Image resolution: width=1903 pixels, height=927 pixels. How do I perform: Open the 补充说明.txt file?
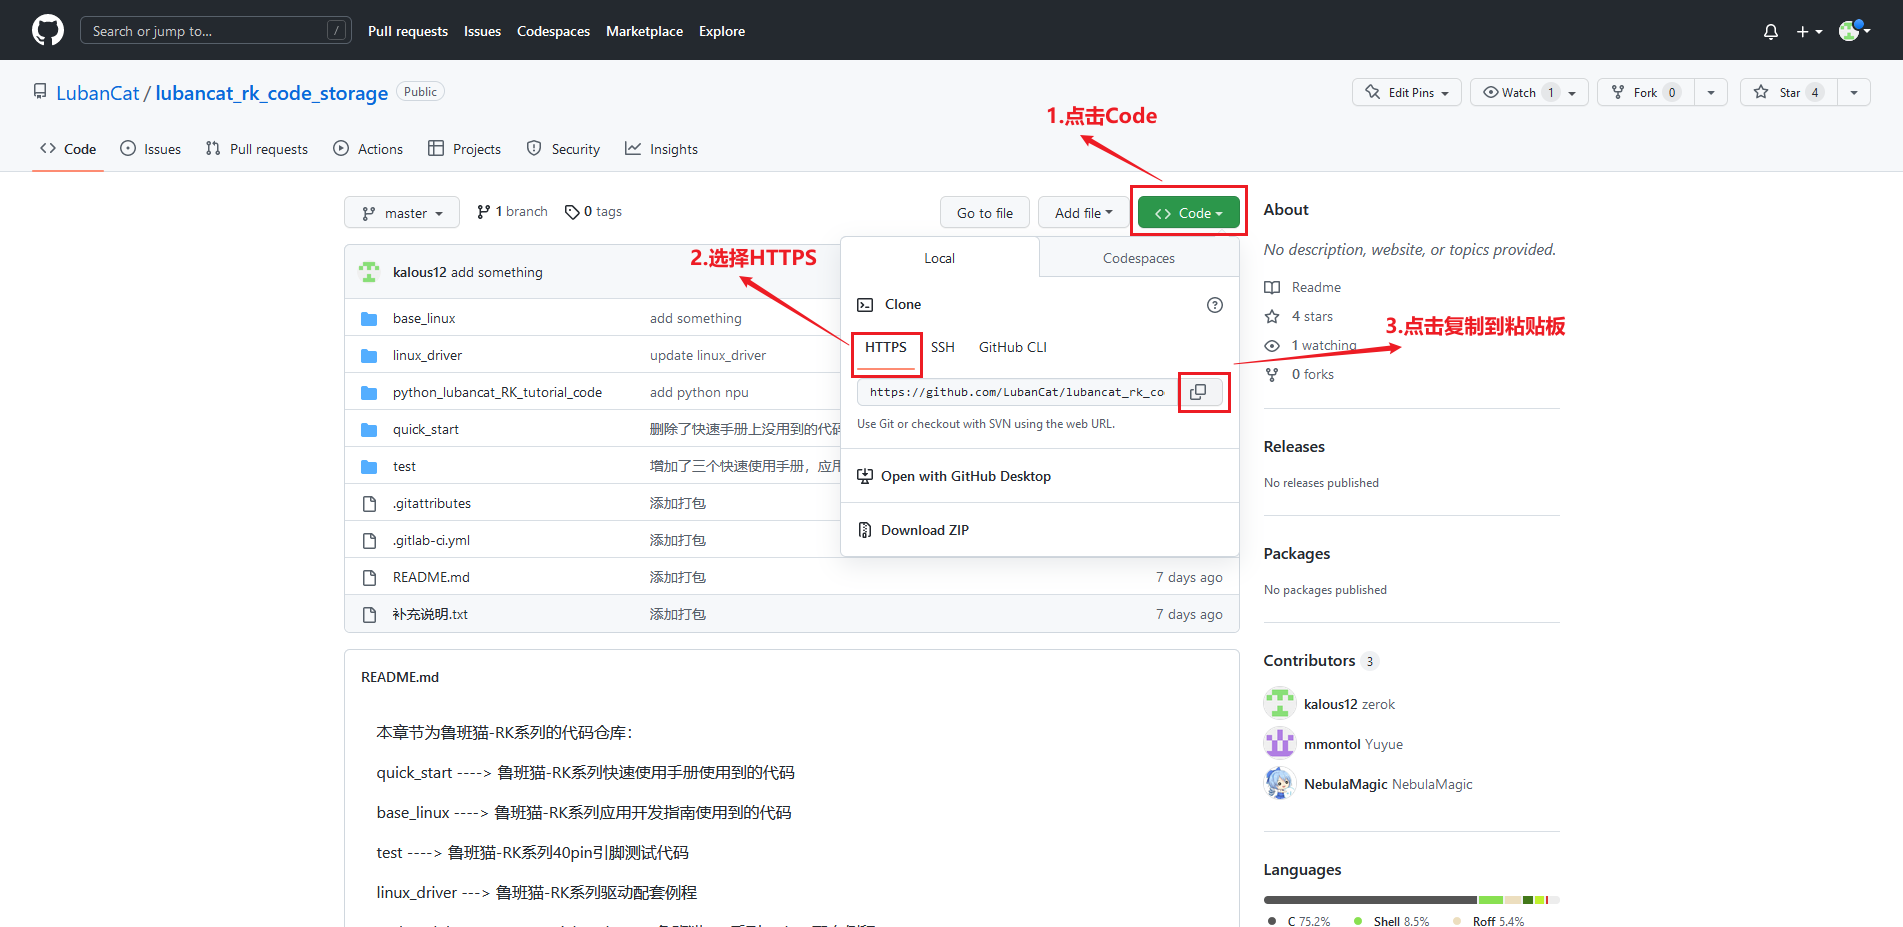(x=430, y=614)
